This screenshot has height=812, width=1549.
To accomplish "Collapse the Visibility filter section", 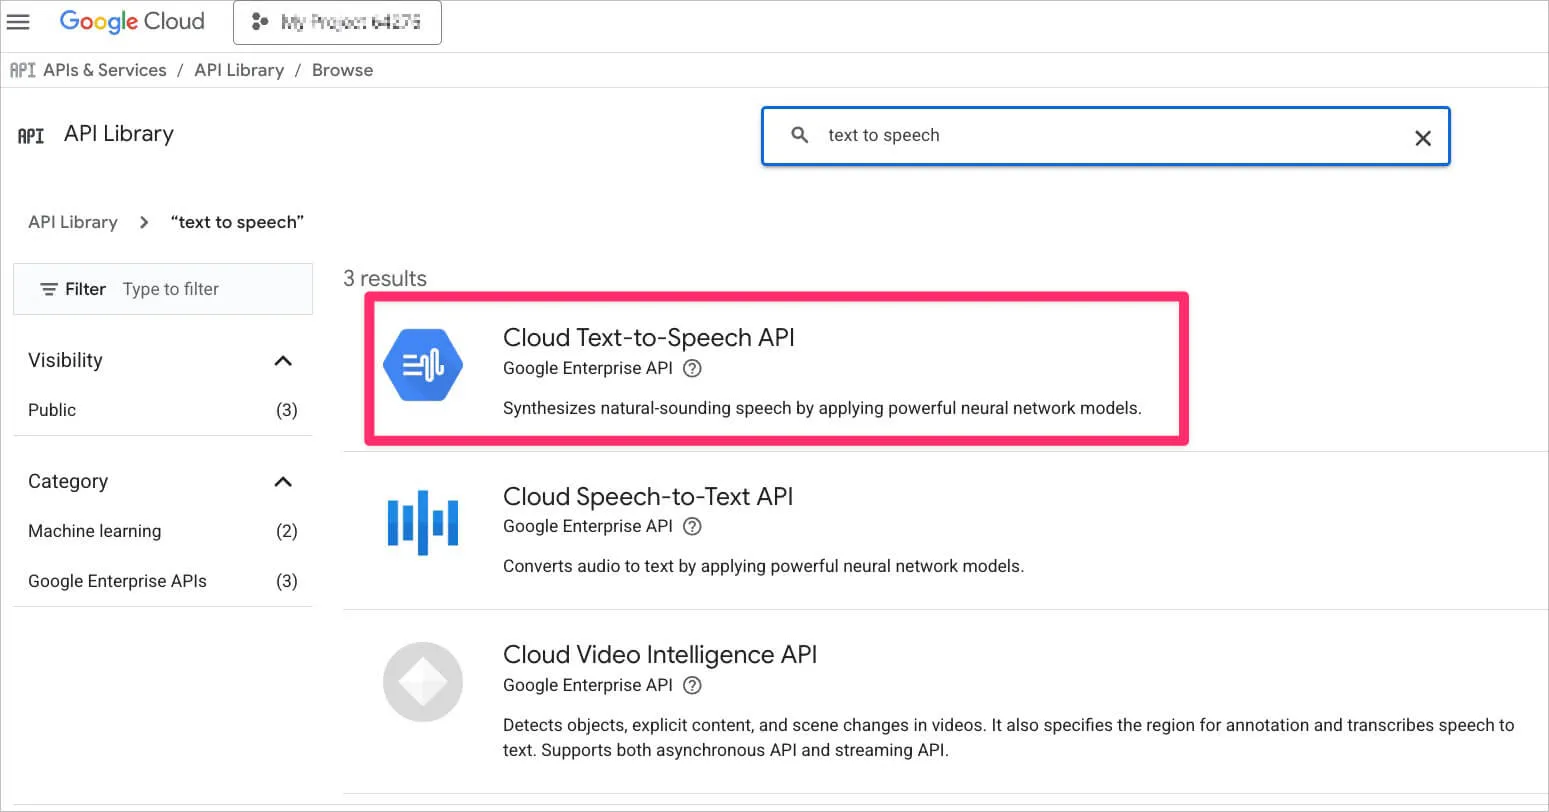I will coord(283,360).
